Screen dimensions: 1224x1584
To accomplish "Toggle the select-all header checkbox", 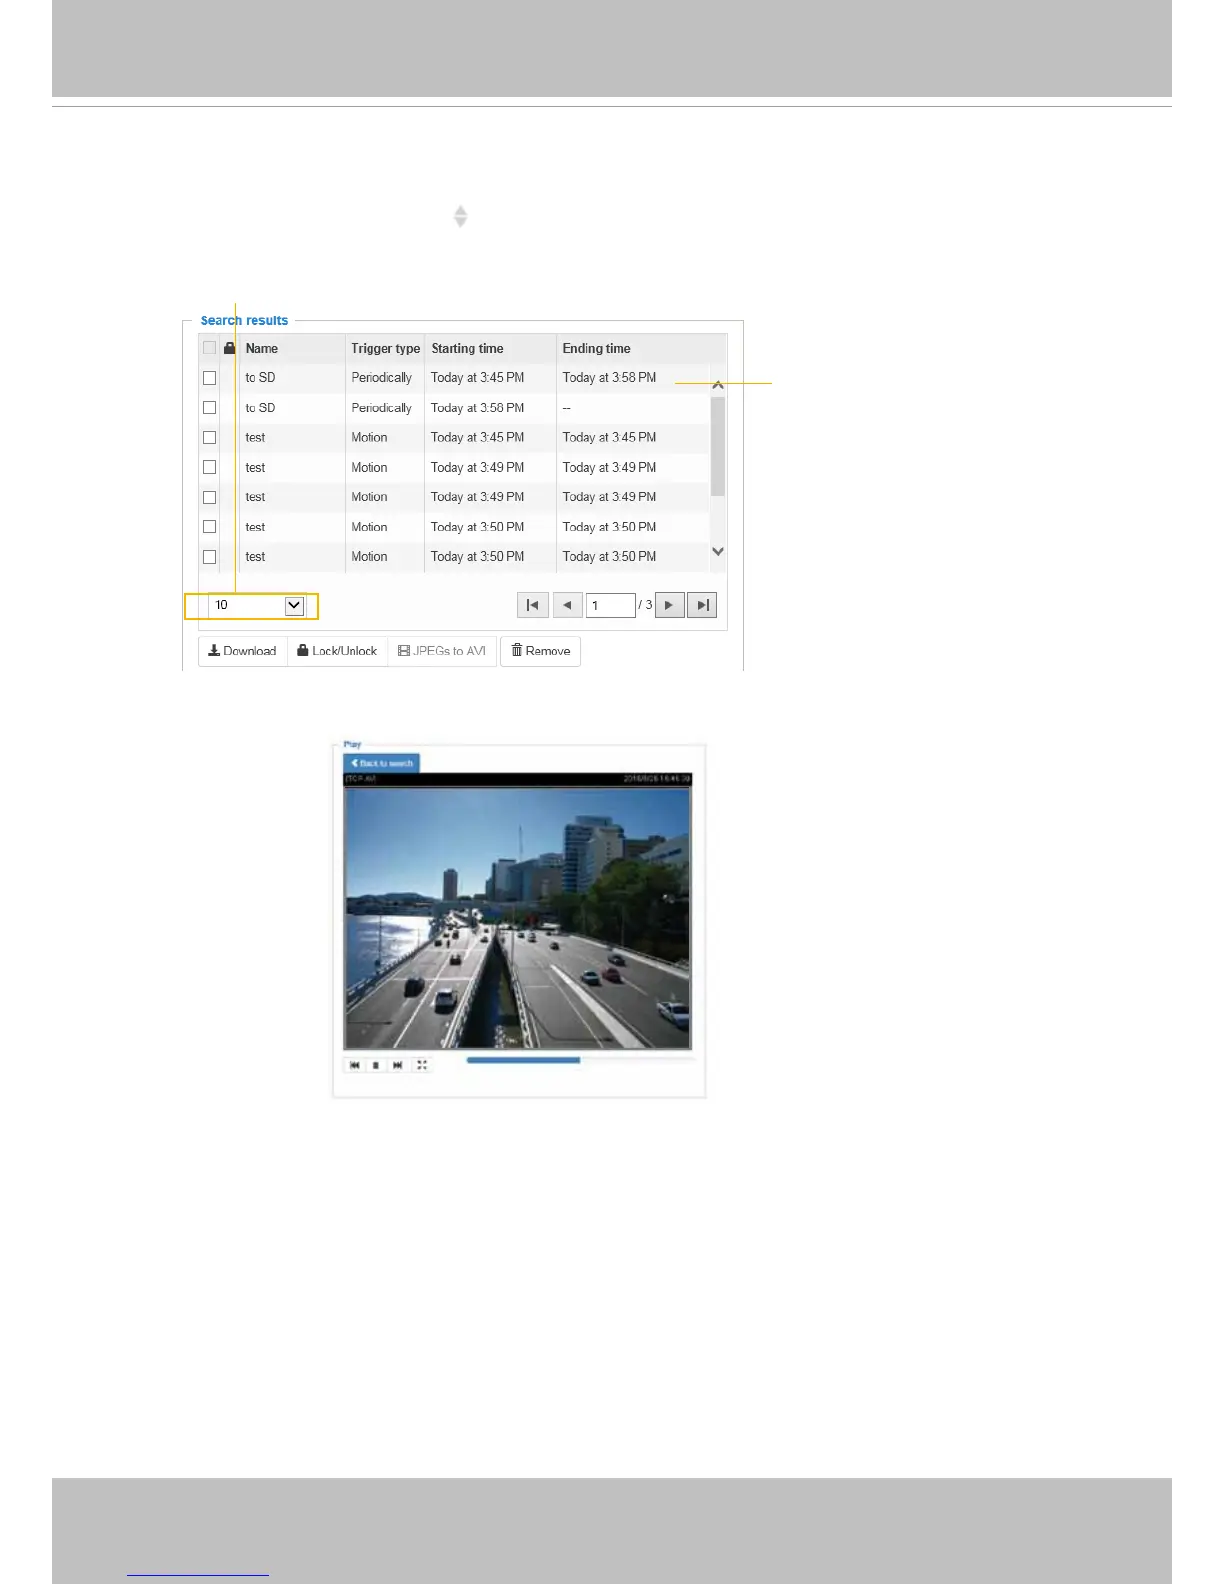I will (209, 348).
